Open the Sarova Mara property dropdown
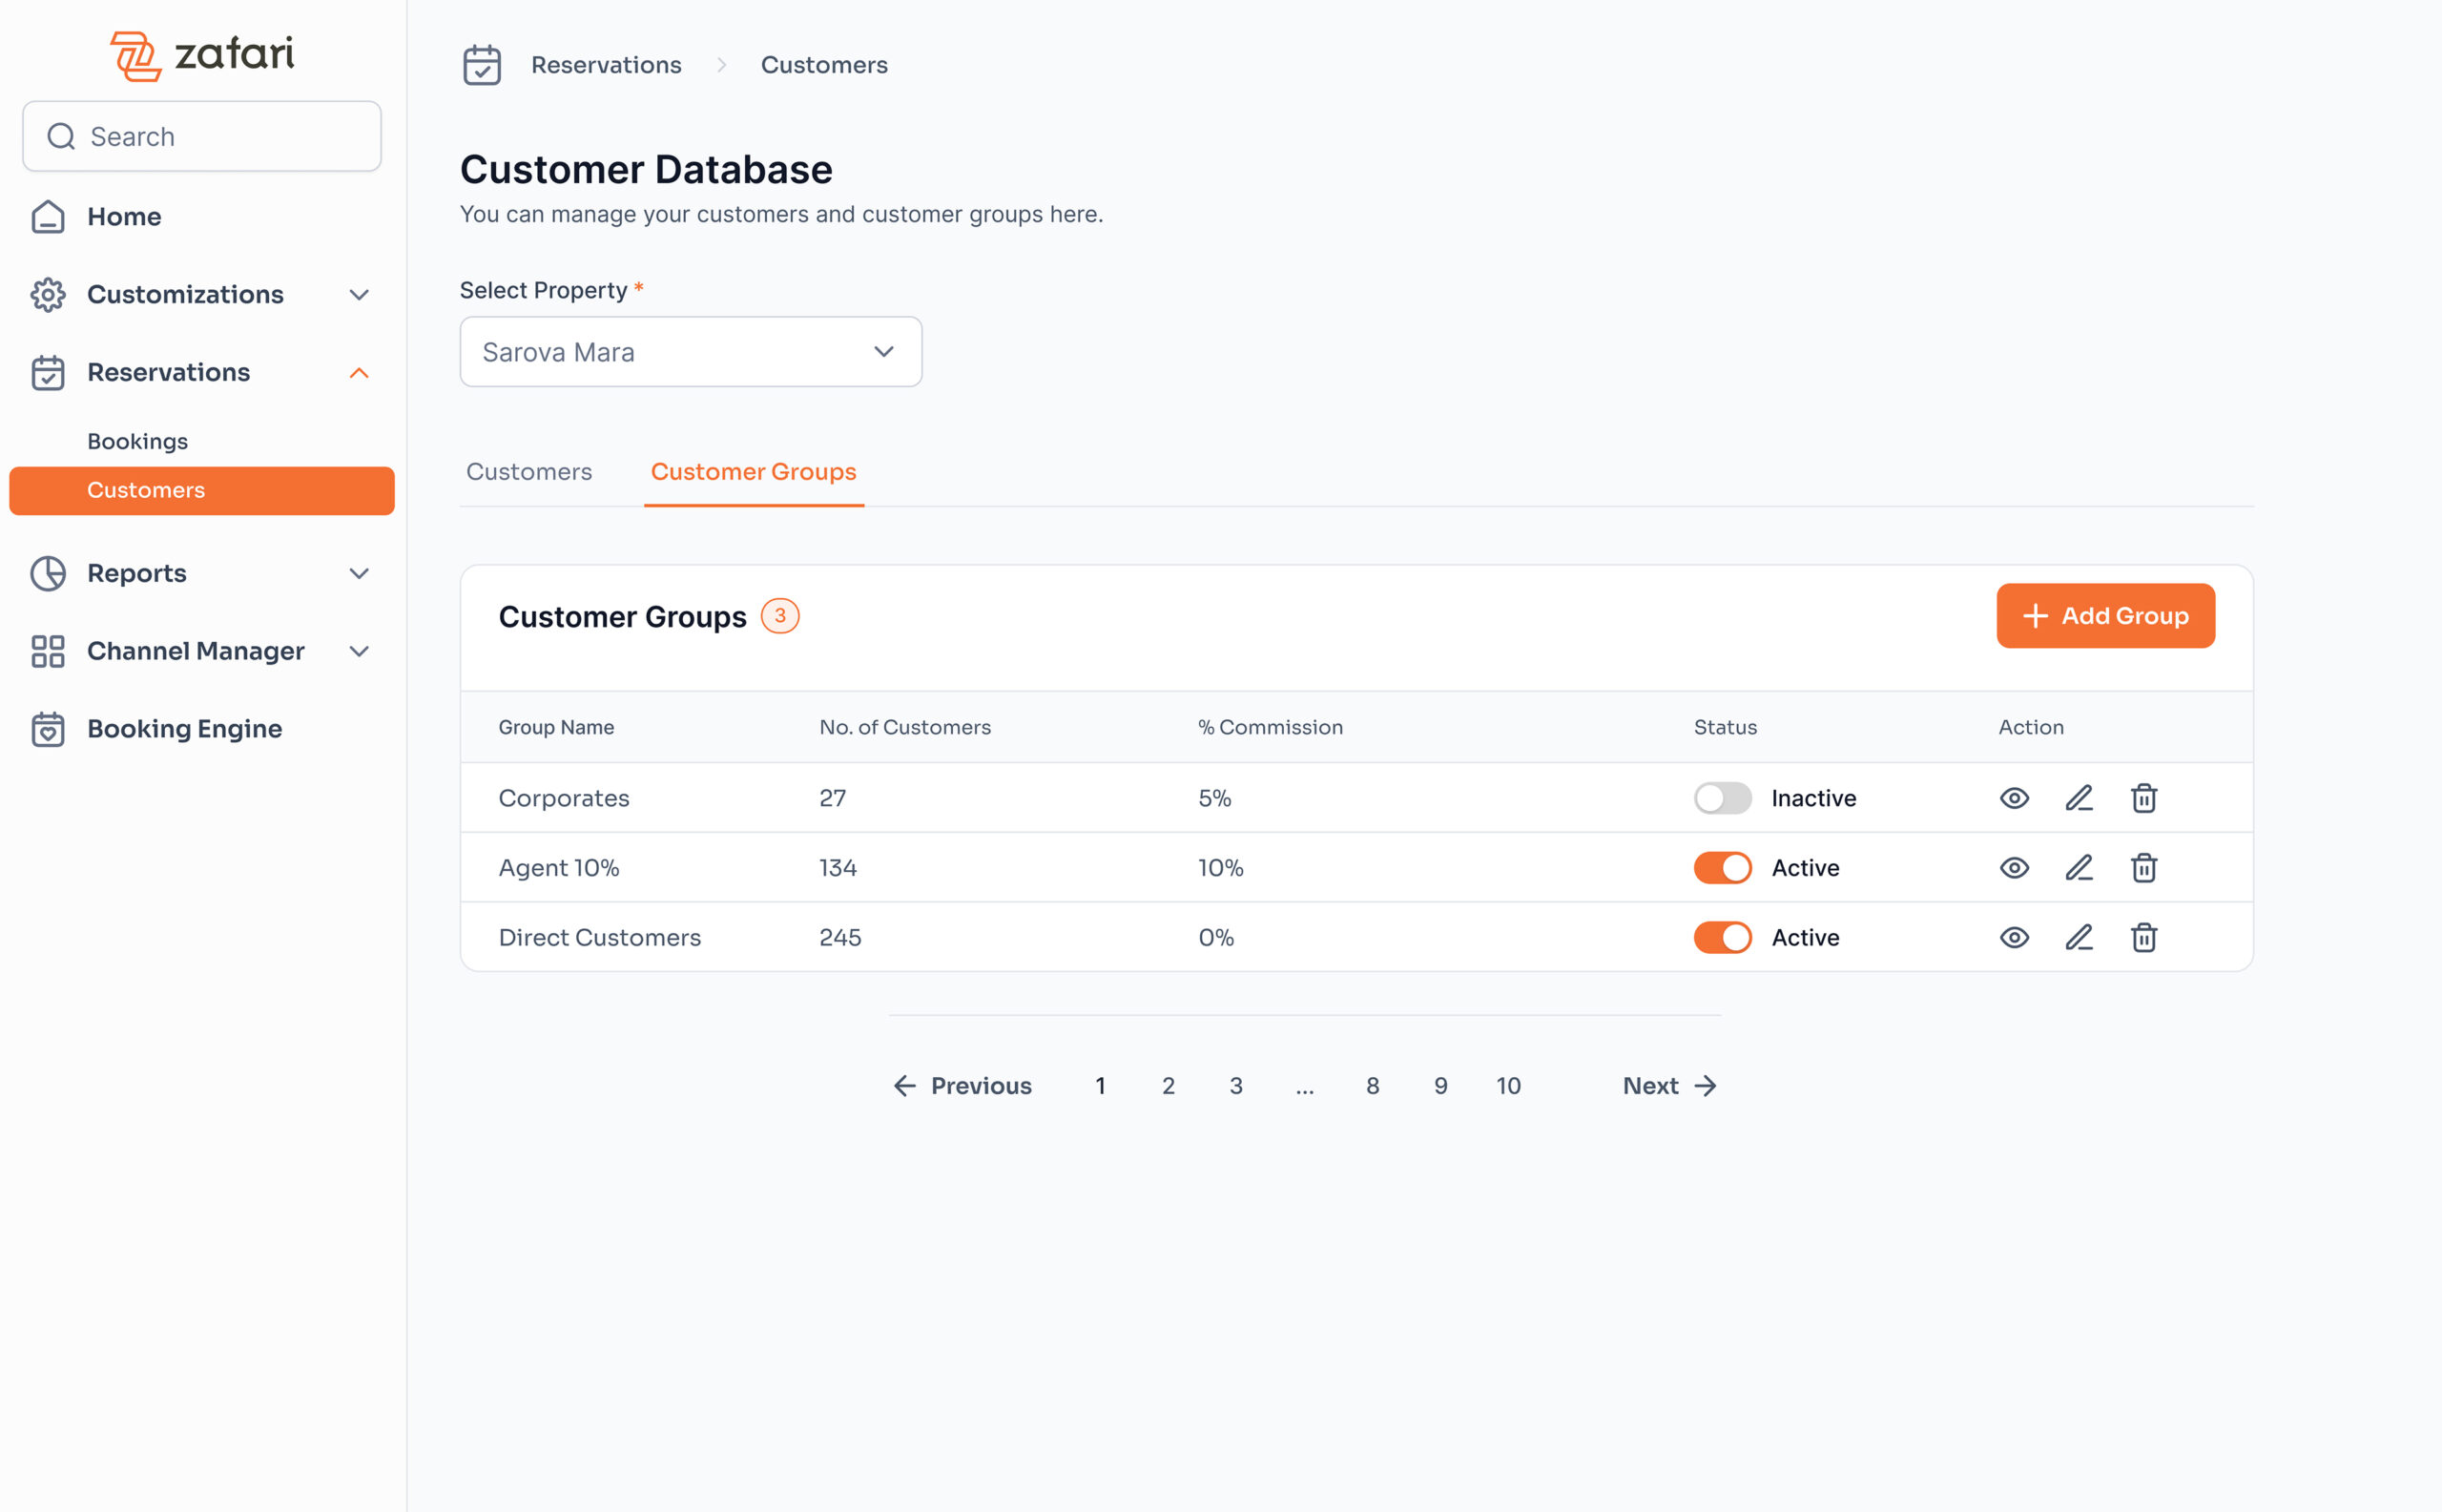The image size is (2442, 1512). (690, 352)
